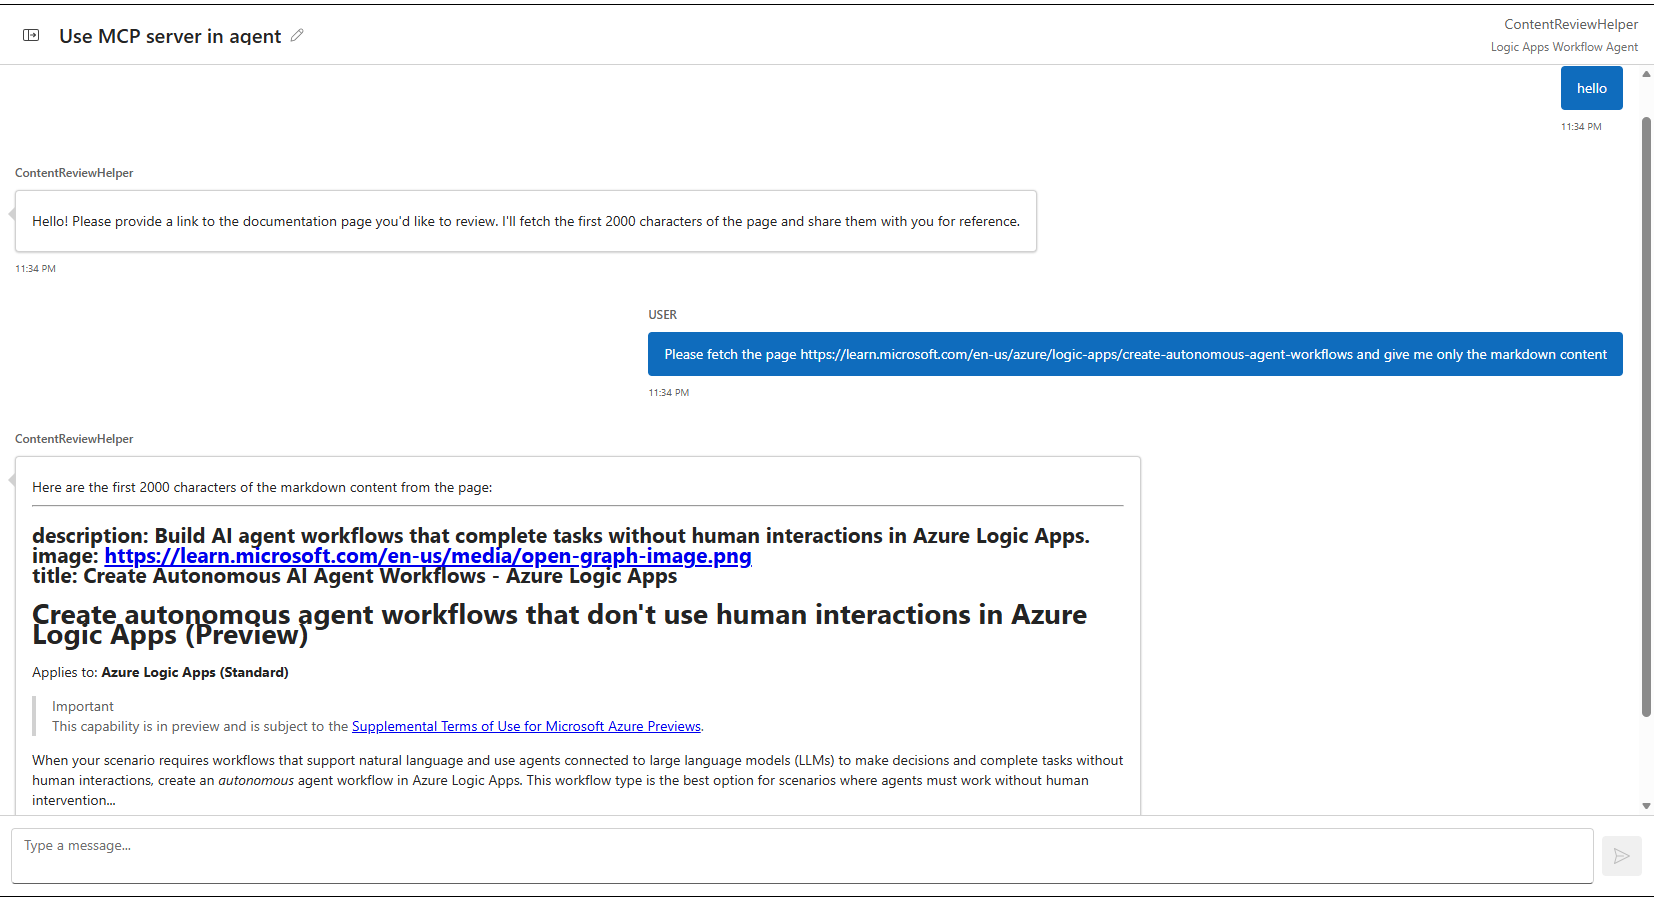Collapse the conversation sidebar panel icon
Viewport: 1654px width, 903px height.
(30, 34)
